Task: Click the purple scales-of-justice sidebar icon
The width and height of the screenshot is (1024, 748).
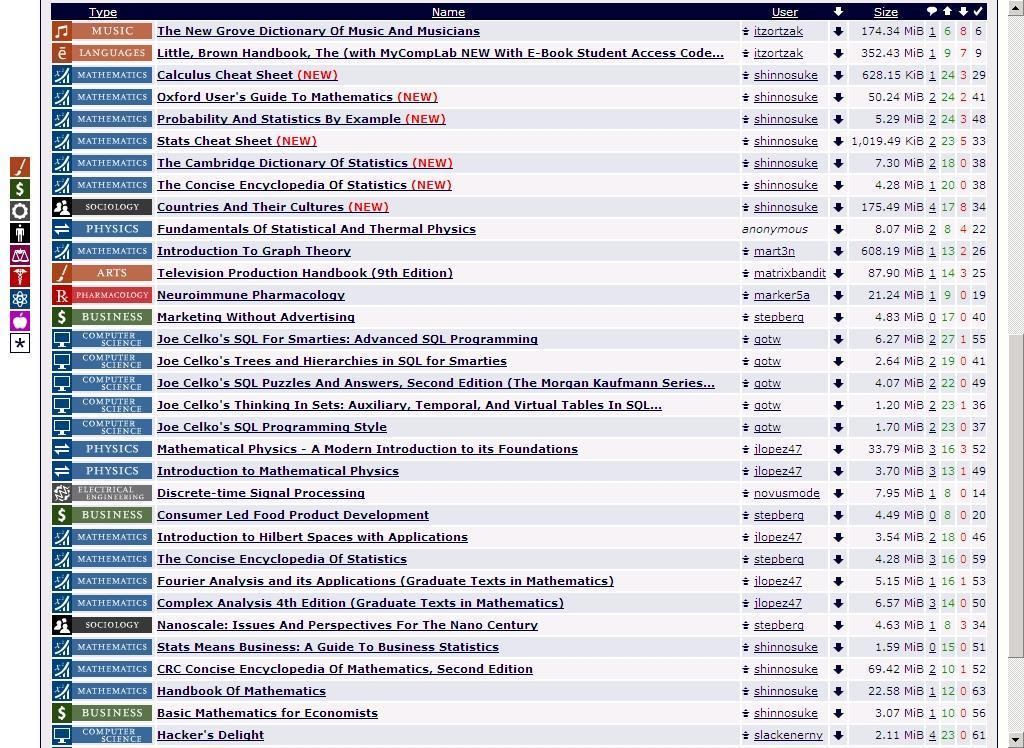Action: [20, 255]
